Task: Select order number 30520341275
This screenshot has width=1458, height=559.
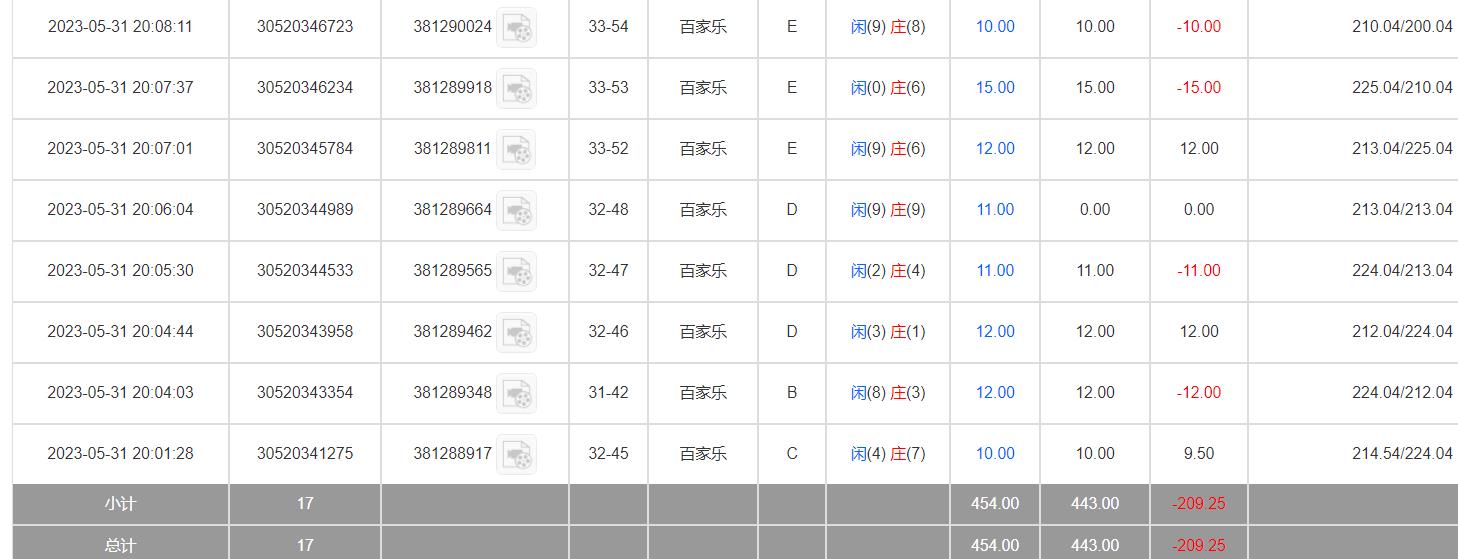Action: click(x=305, y=454)
